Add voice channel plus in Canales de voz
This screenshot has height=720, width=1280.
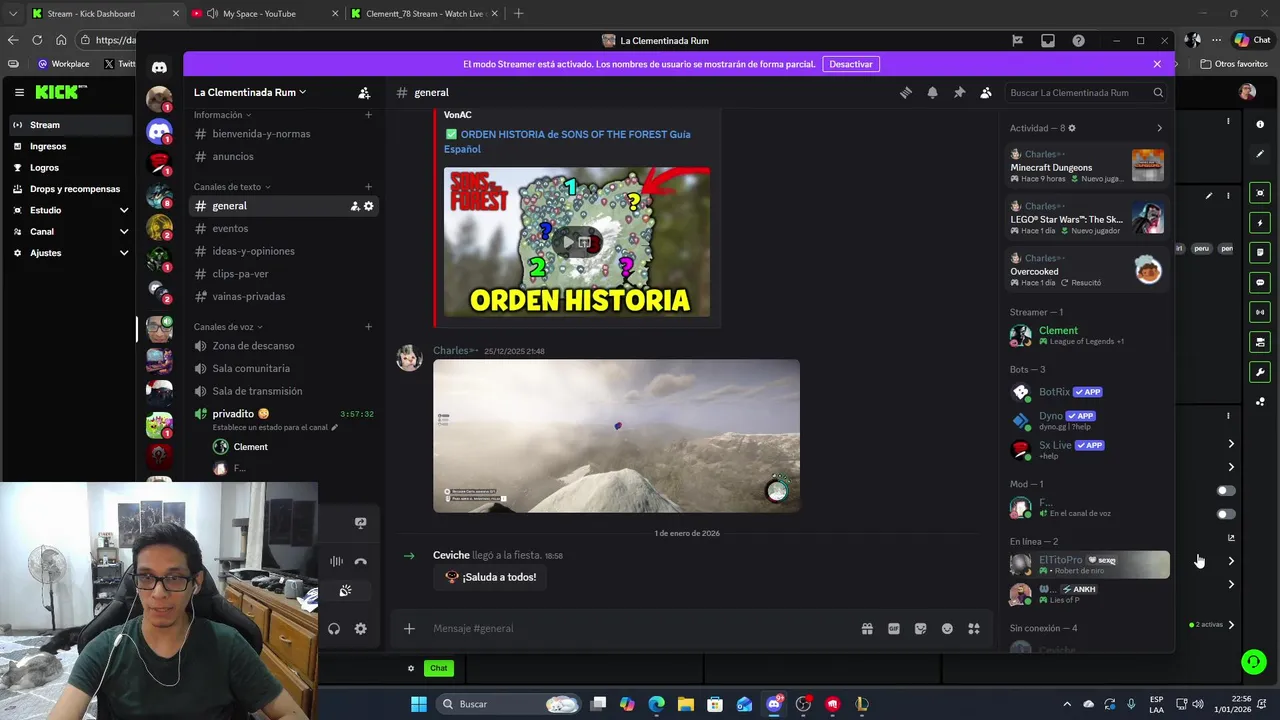tap(368, 327)
